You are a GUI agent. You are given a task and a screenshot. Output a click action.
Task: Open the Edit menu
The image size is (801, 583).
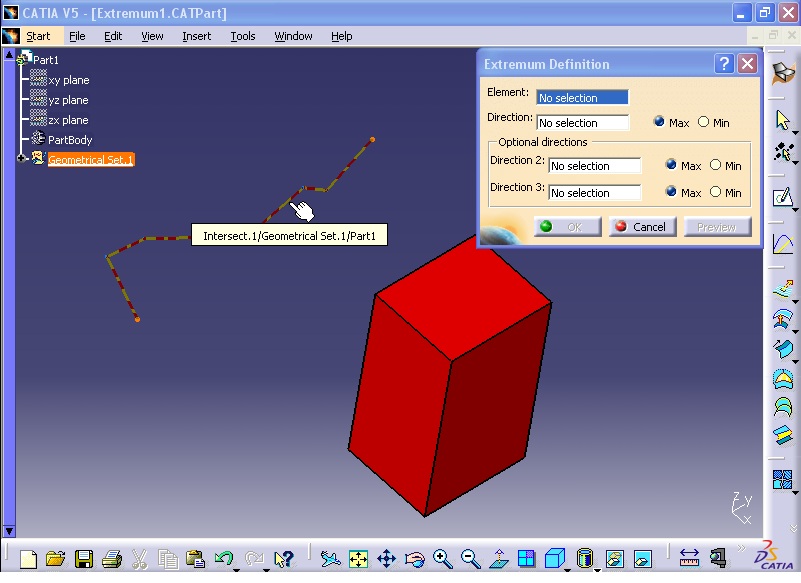113,36
